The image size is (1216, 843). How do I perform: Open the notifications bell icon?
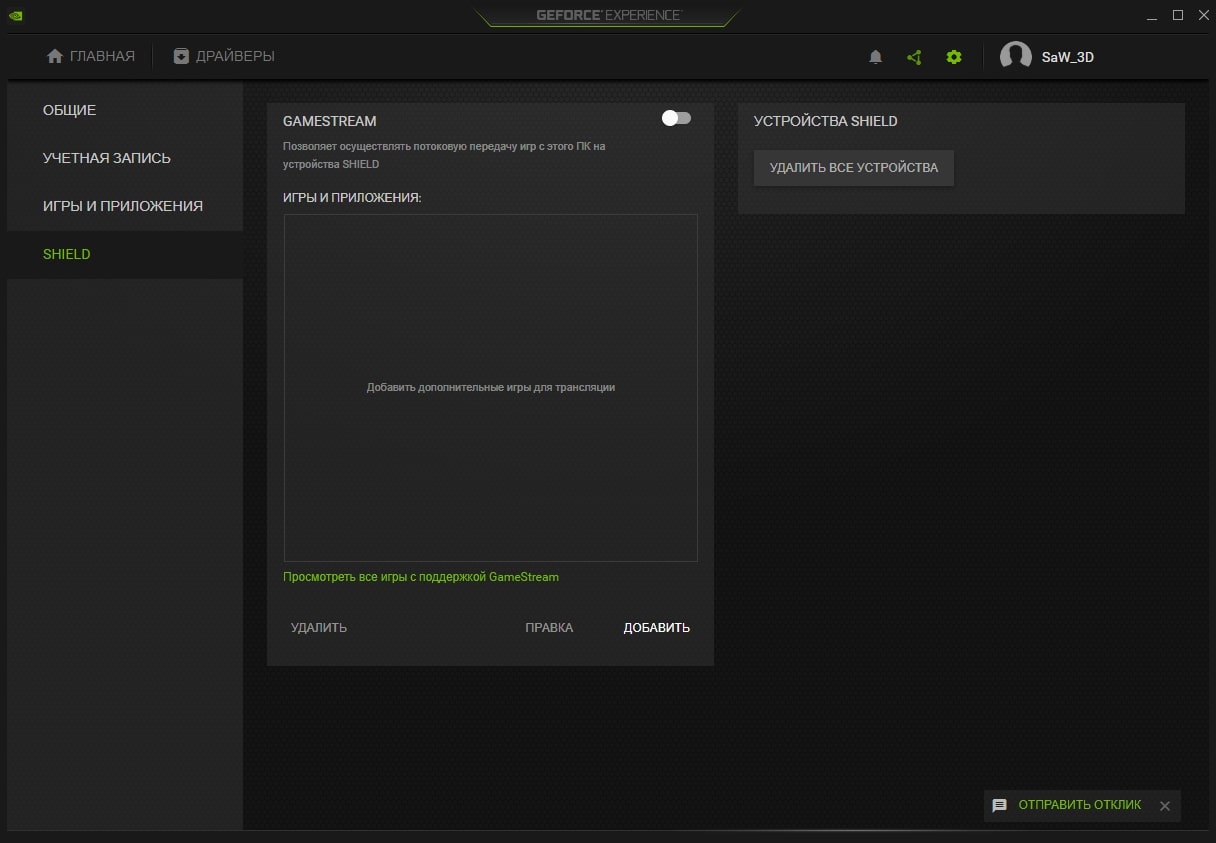[x=875, y=57]
